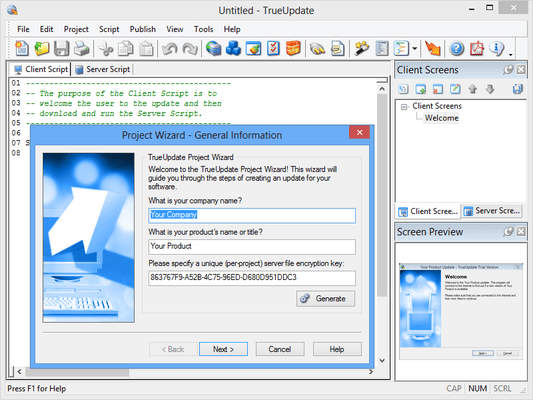Open the toolbar options overflow arrow
Screen dimensions: 533x400
[511, 54]
